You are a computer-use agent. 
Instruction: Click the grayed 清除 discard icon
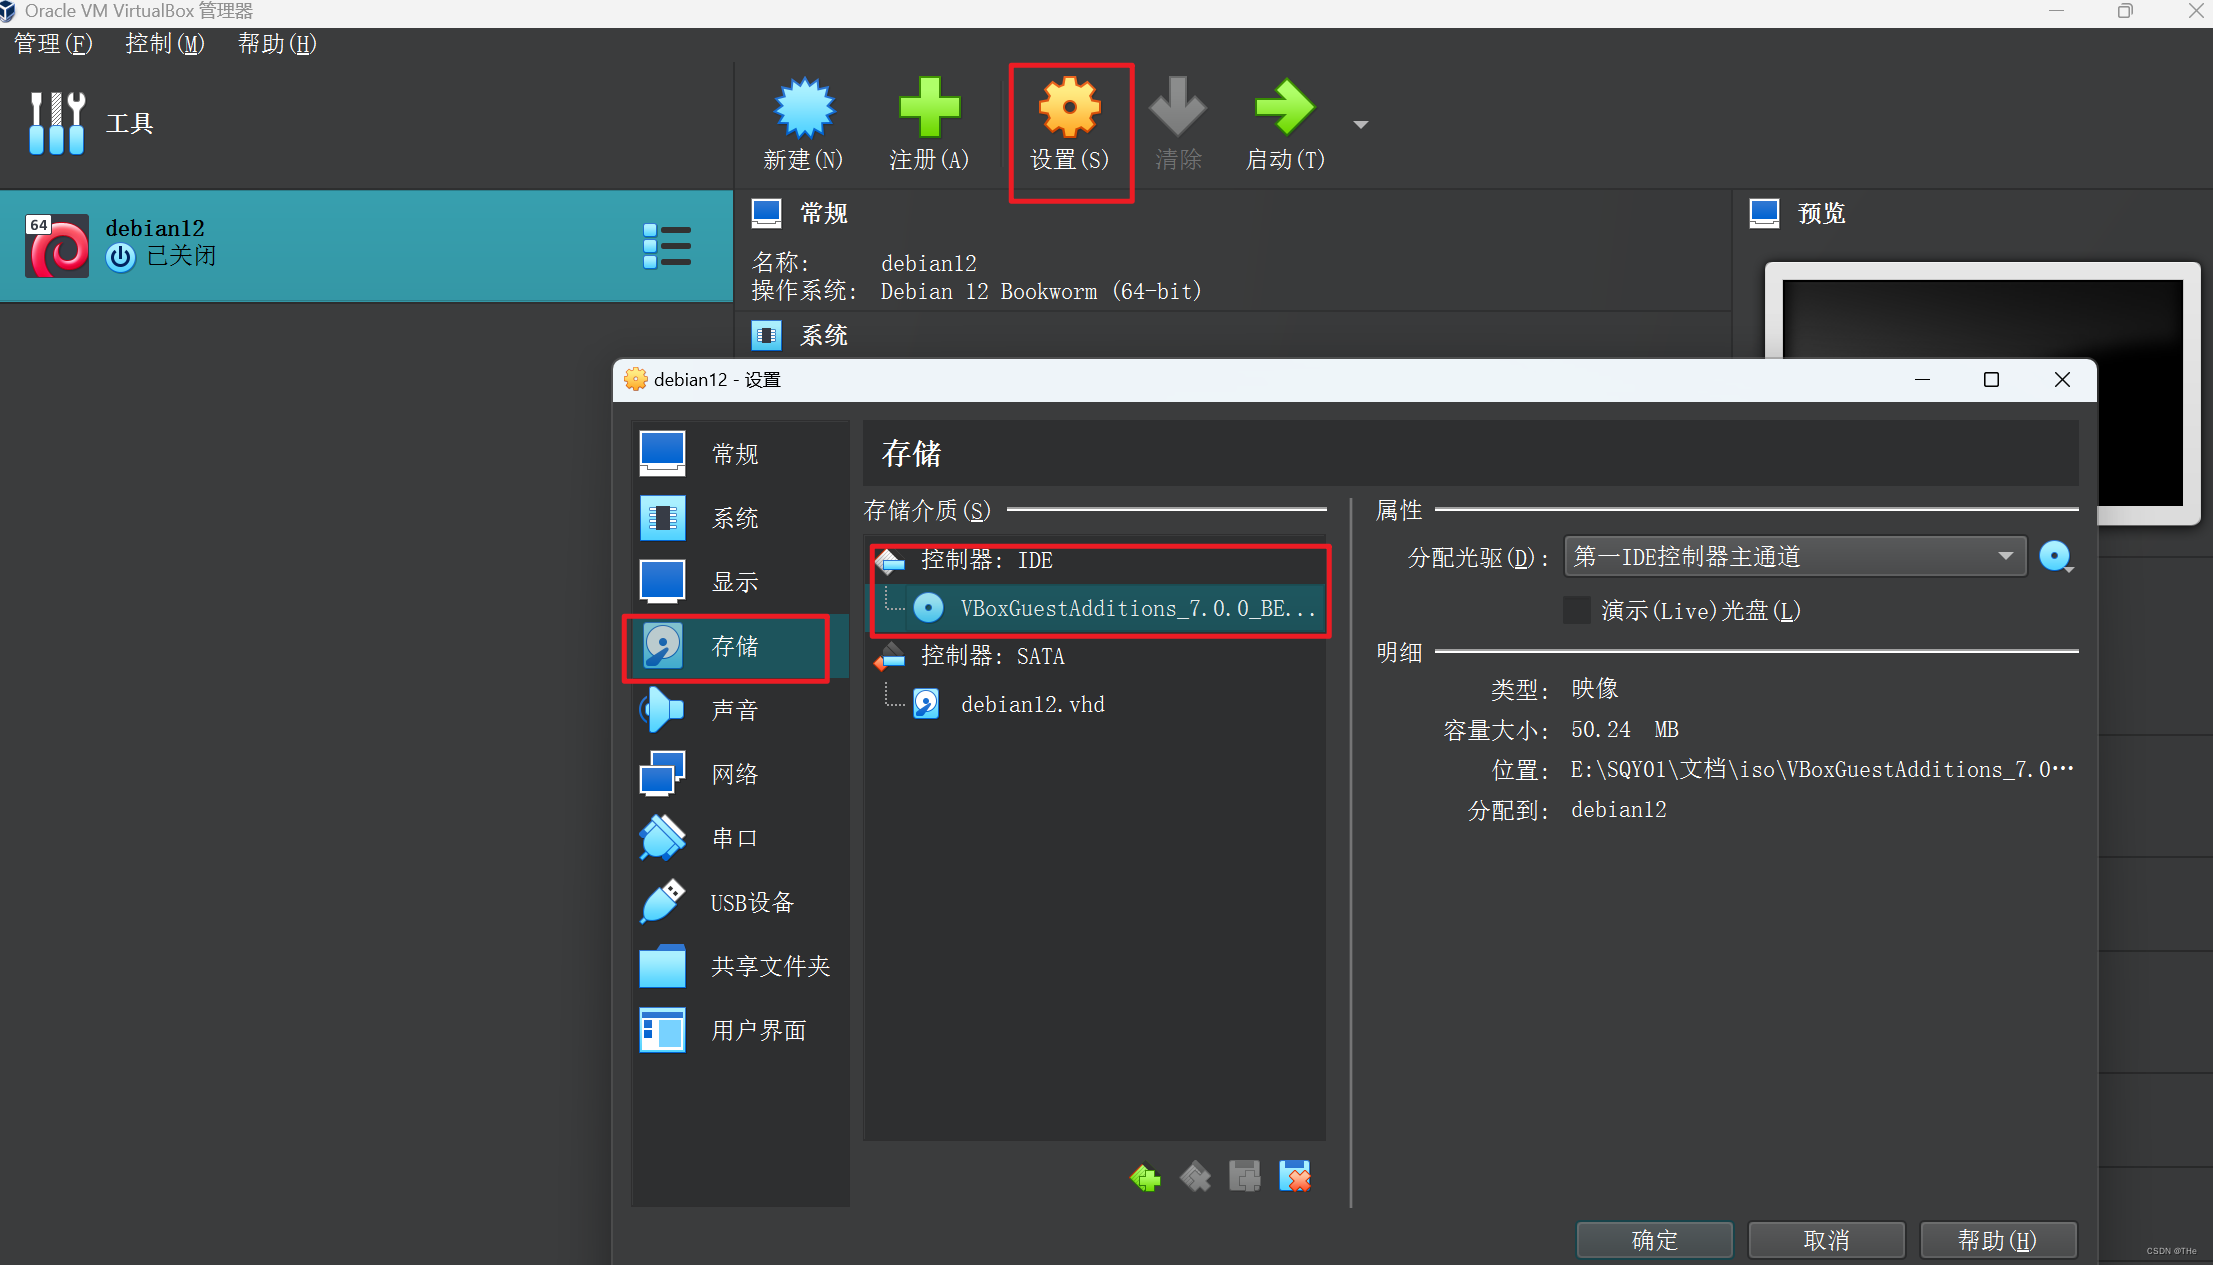pyautogui.click(x=1178, y=108)
